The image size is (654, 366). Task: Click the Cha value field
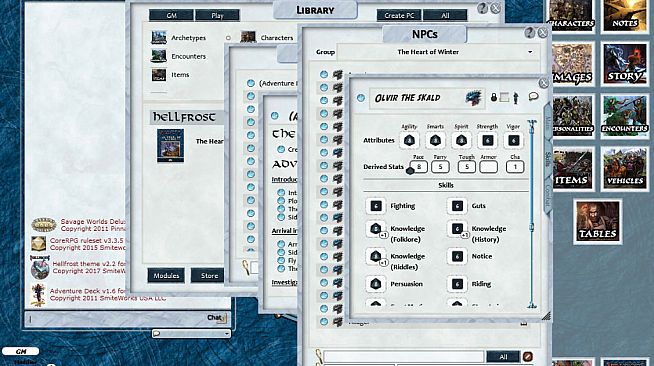click(515, 167)
